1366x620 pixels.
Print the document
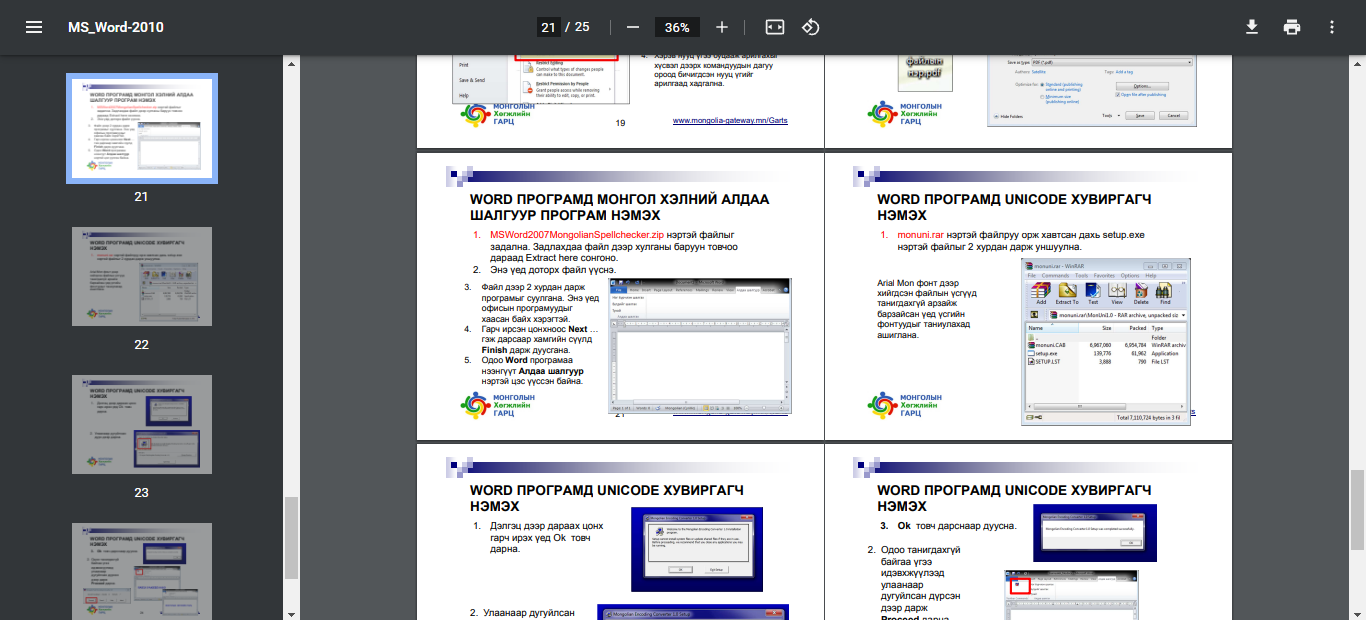1292,27
